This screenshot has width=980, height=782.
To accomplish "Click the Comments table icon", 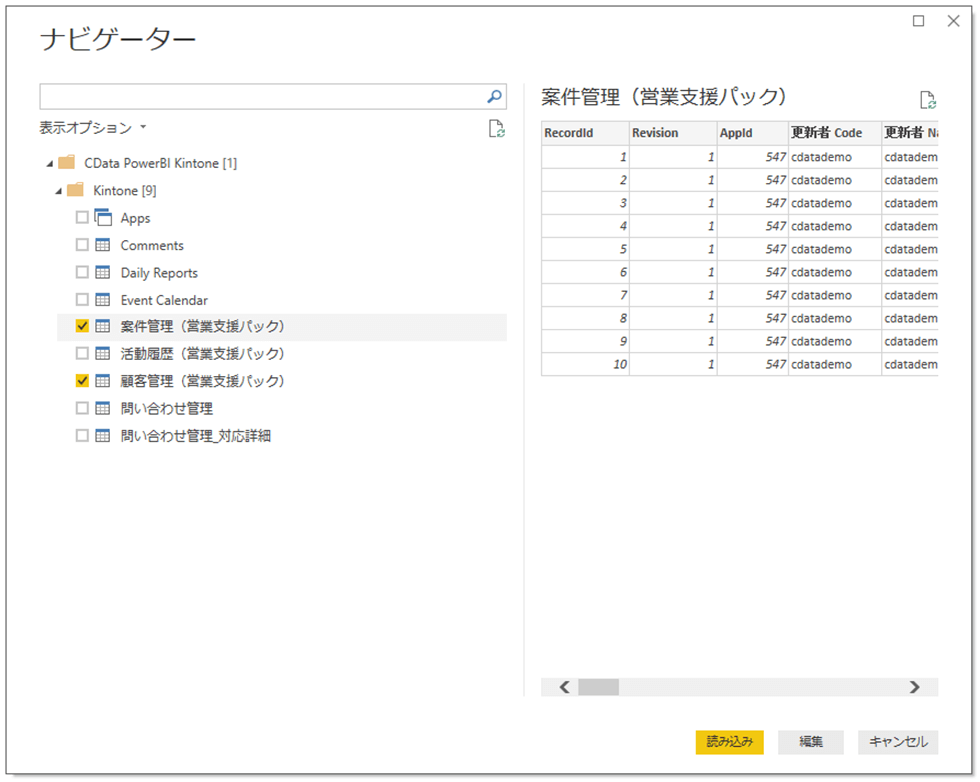I will 103,245.
